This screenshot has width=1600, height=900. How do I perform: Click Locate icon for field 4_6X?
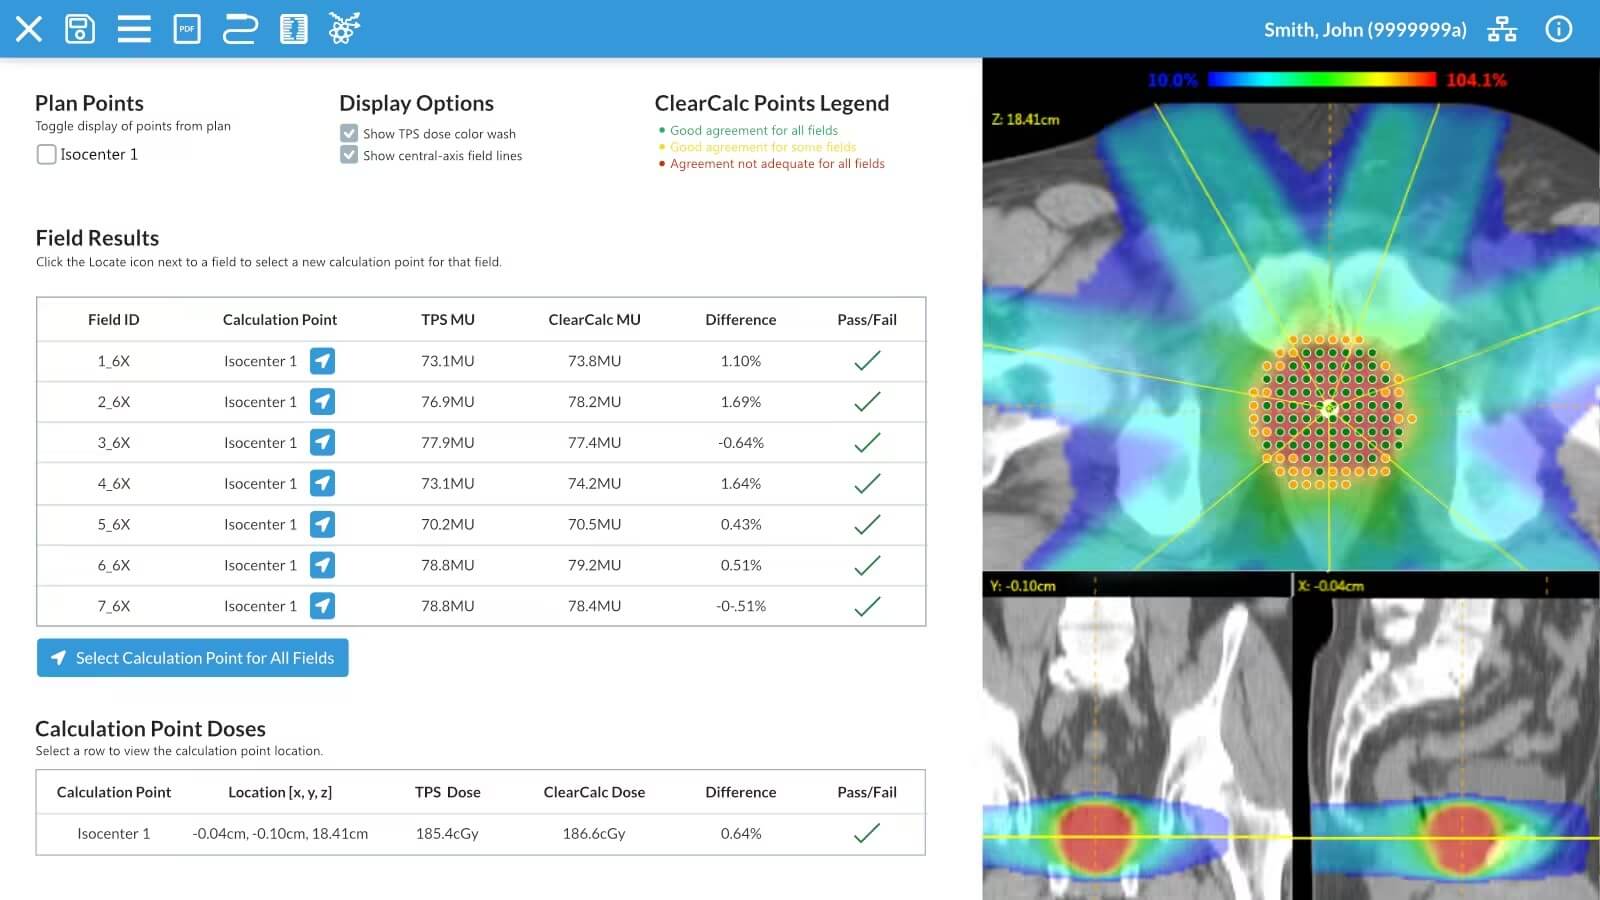click(322, 484)
